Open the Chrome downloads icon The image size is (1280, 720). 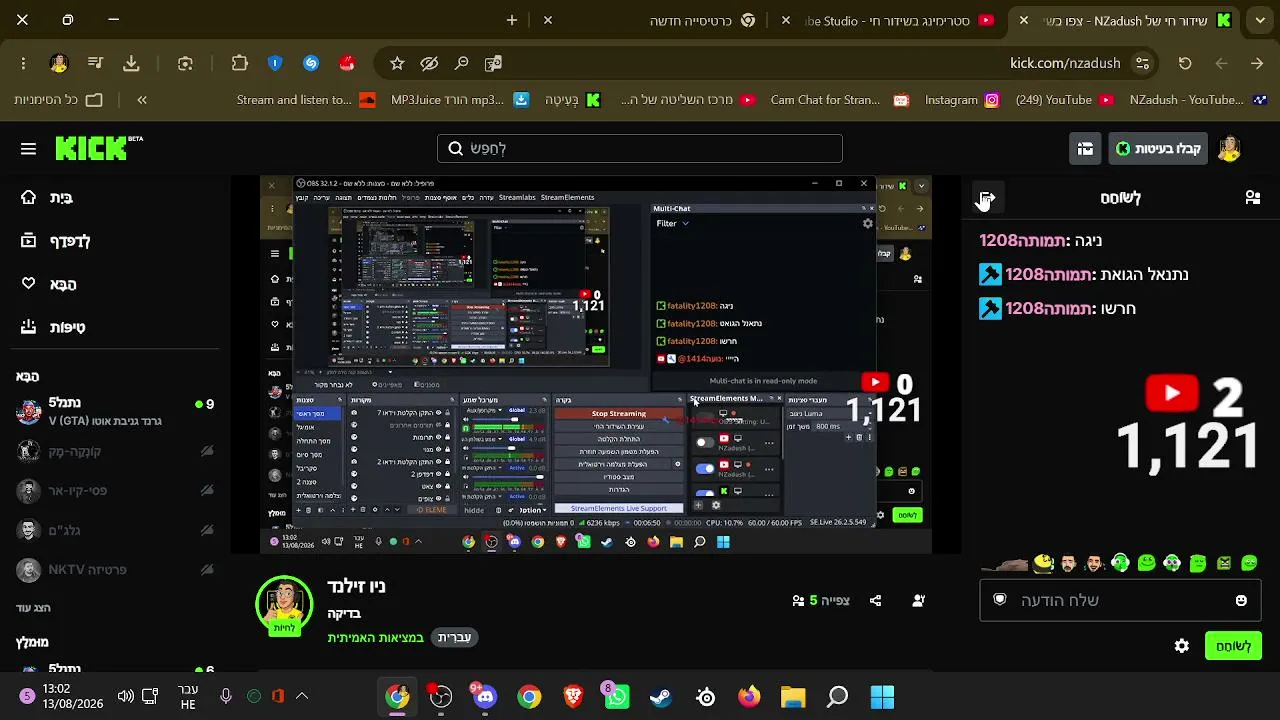[x=131, y=63]
